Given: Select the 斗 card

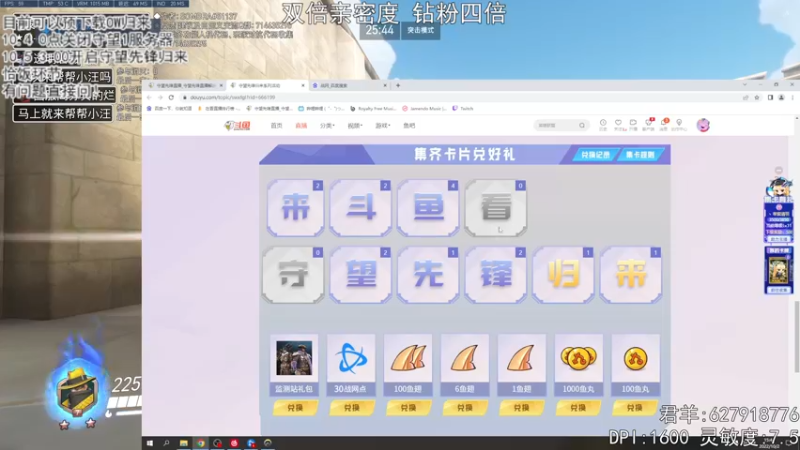Looking at the screenshot, I should click(x=361, y=208).
